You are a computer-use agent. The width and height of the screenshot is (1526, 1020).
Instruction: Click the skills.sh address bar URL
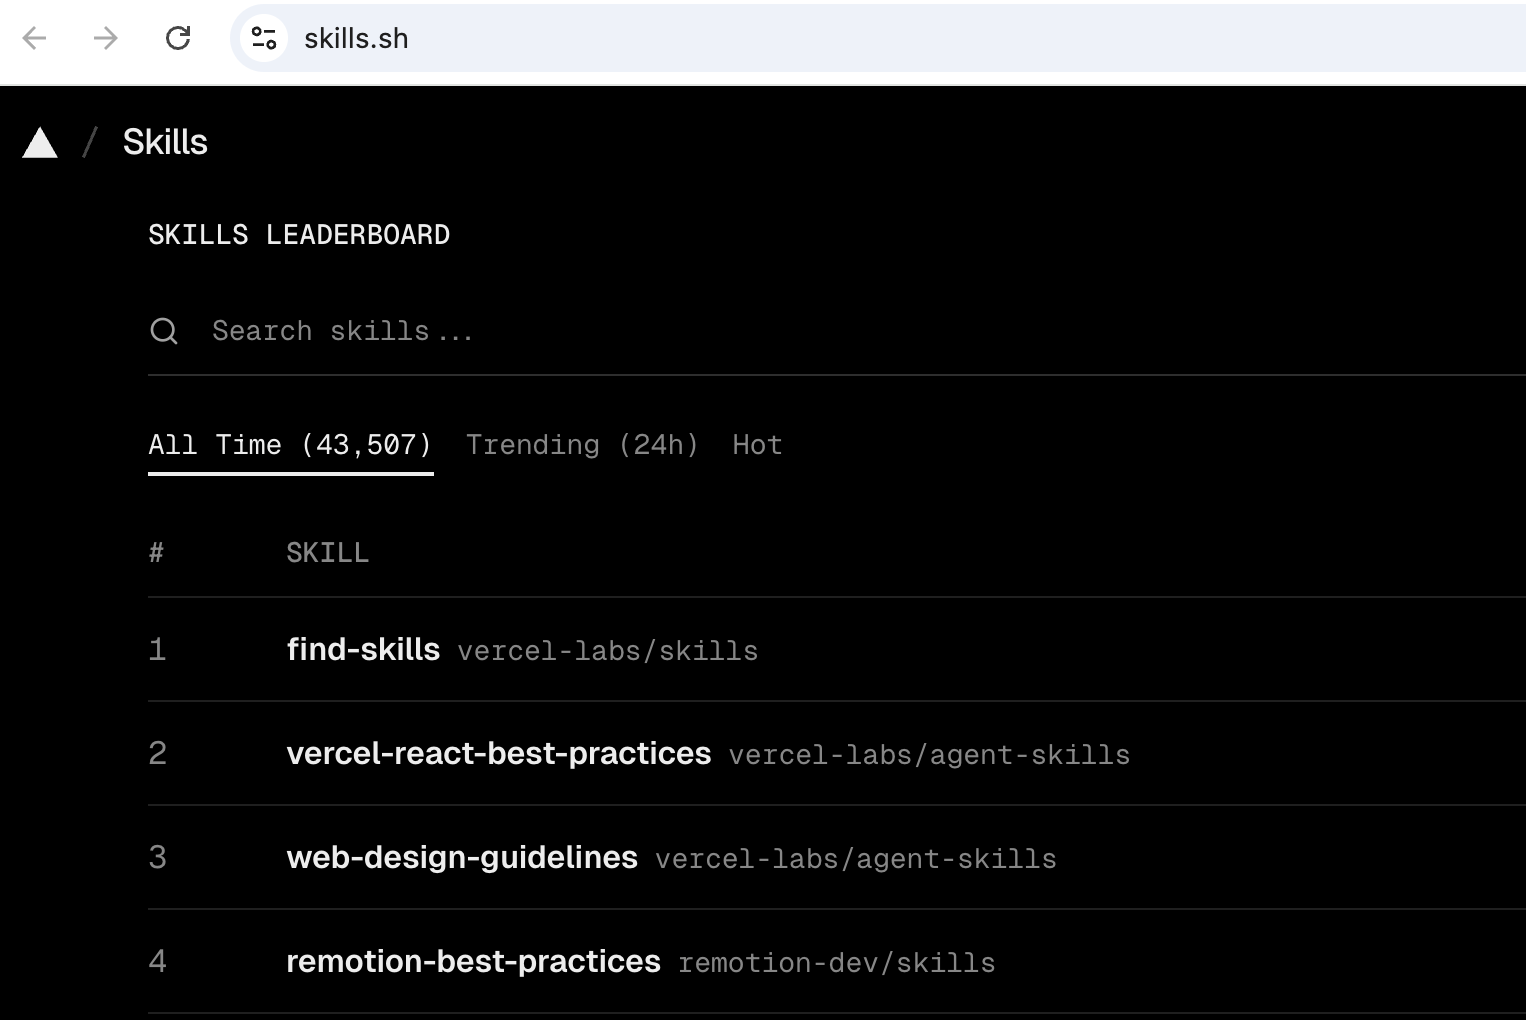click(356, 39)
